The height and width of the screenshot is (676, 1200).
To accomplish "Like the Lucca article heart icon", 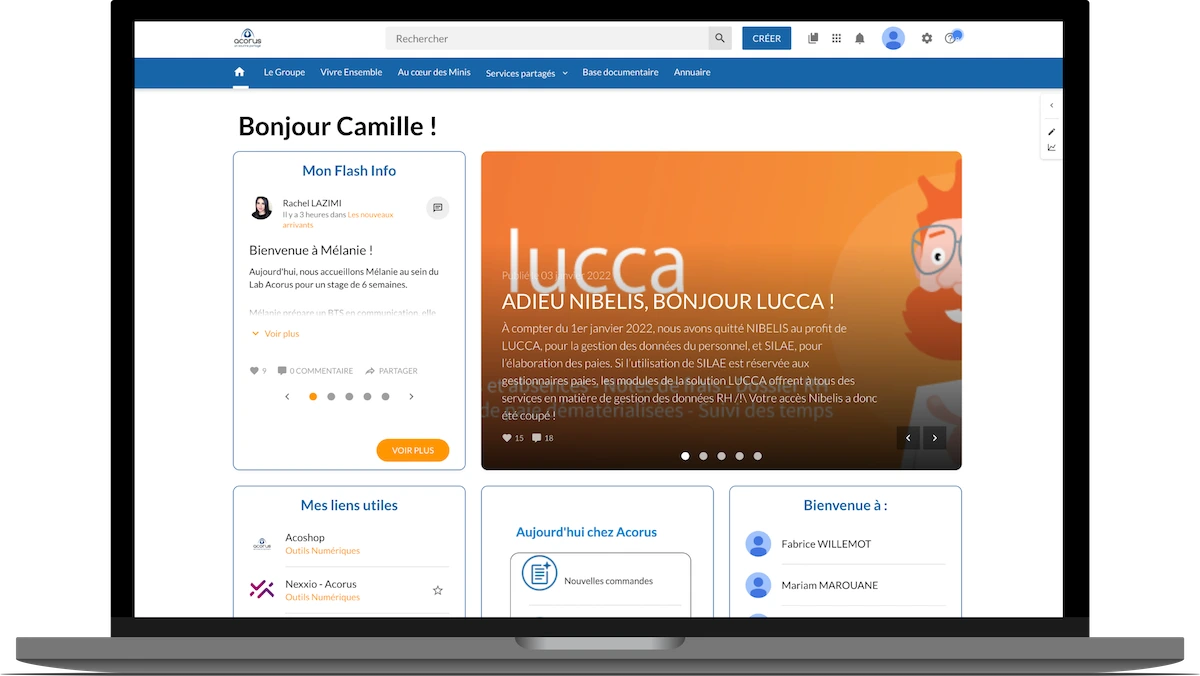I will pyautogui.click(x=506, y=438).
